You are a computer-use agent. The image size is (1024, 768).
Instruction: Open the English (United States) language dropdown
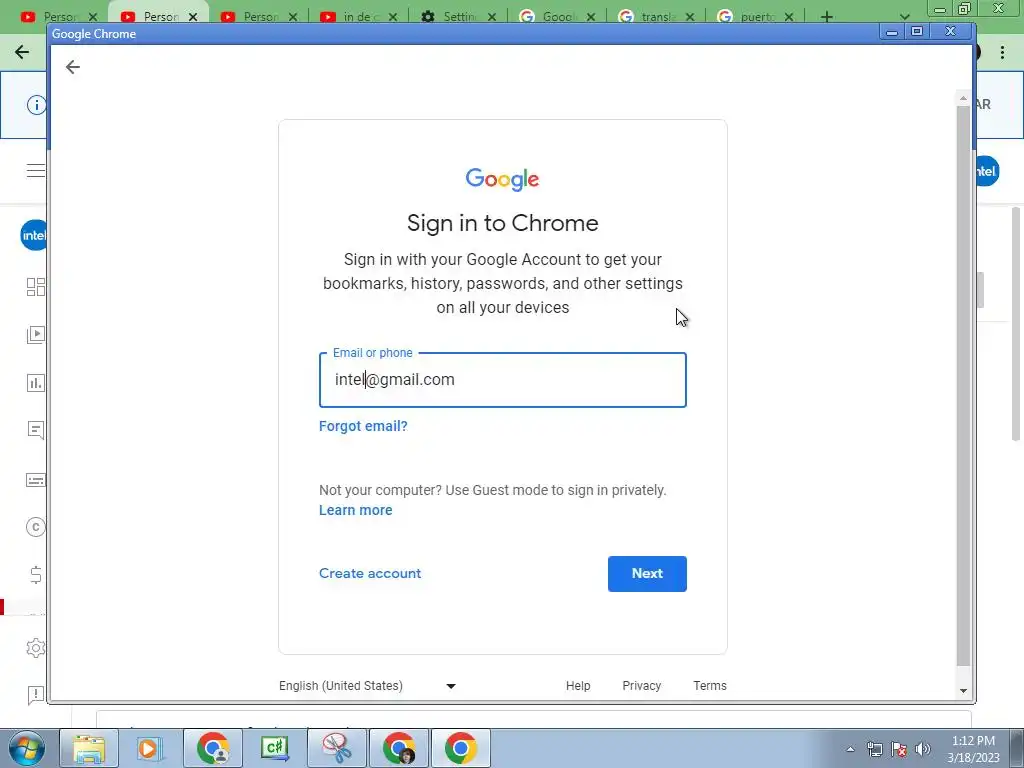(x=368, y=686)
